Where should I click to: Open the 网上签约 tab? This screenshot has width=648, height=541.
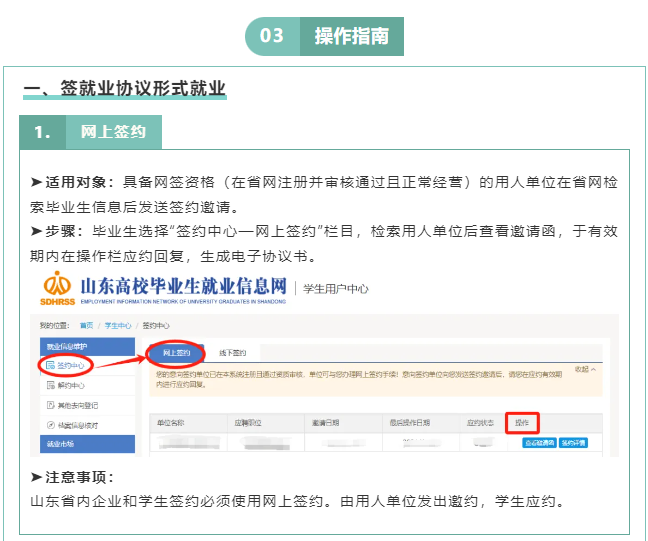(177, 353)
